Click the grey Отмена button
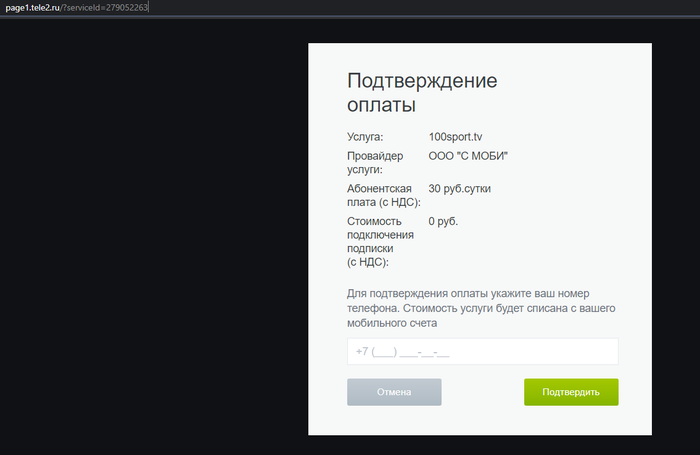This screenshot has width=700, height=455. [394, 392]
